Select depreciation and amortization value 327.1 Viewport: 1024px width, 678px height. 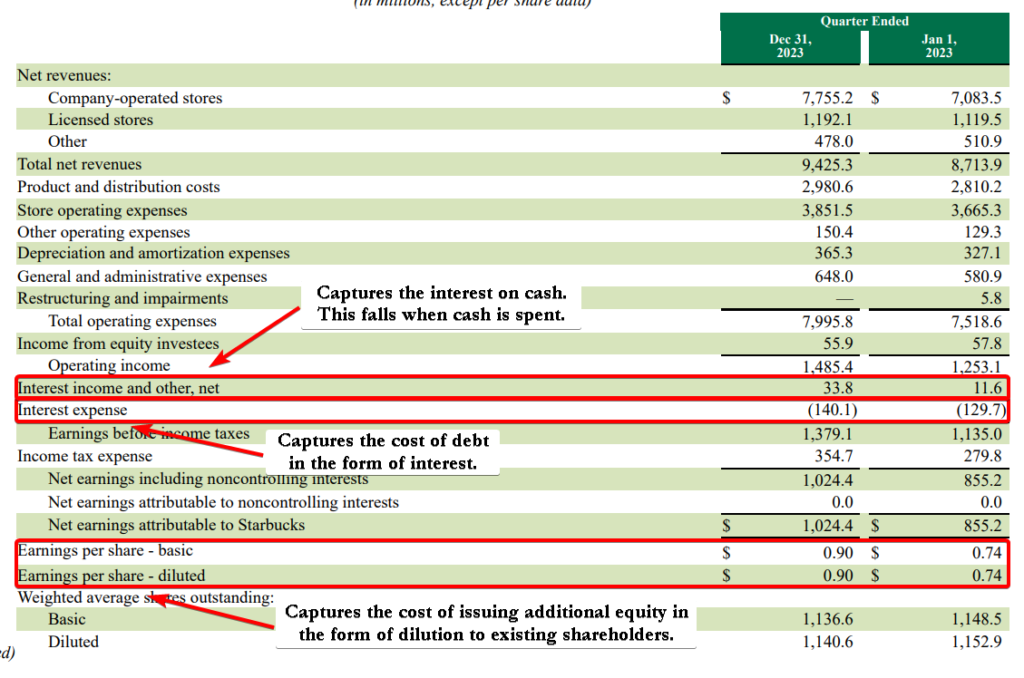tap(983, 253)
